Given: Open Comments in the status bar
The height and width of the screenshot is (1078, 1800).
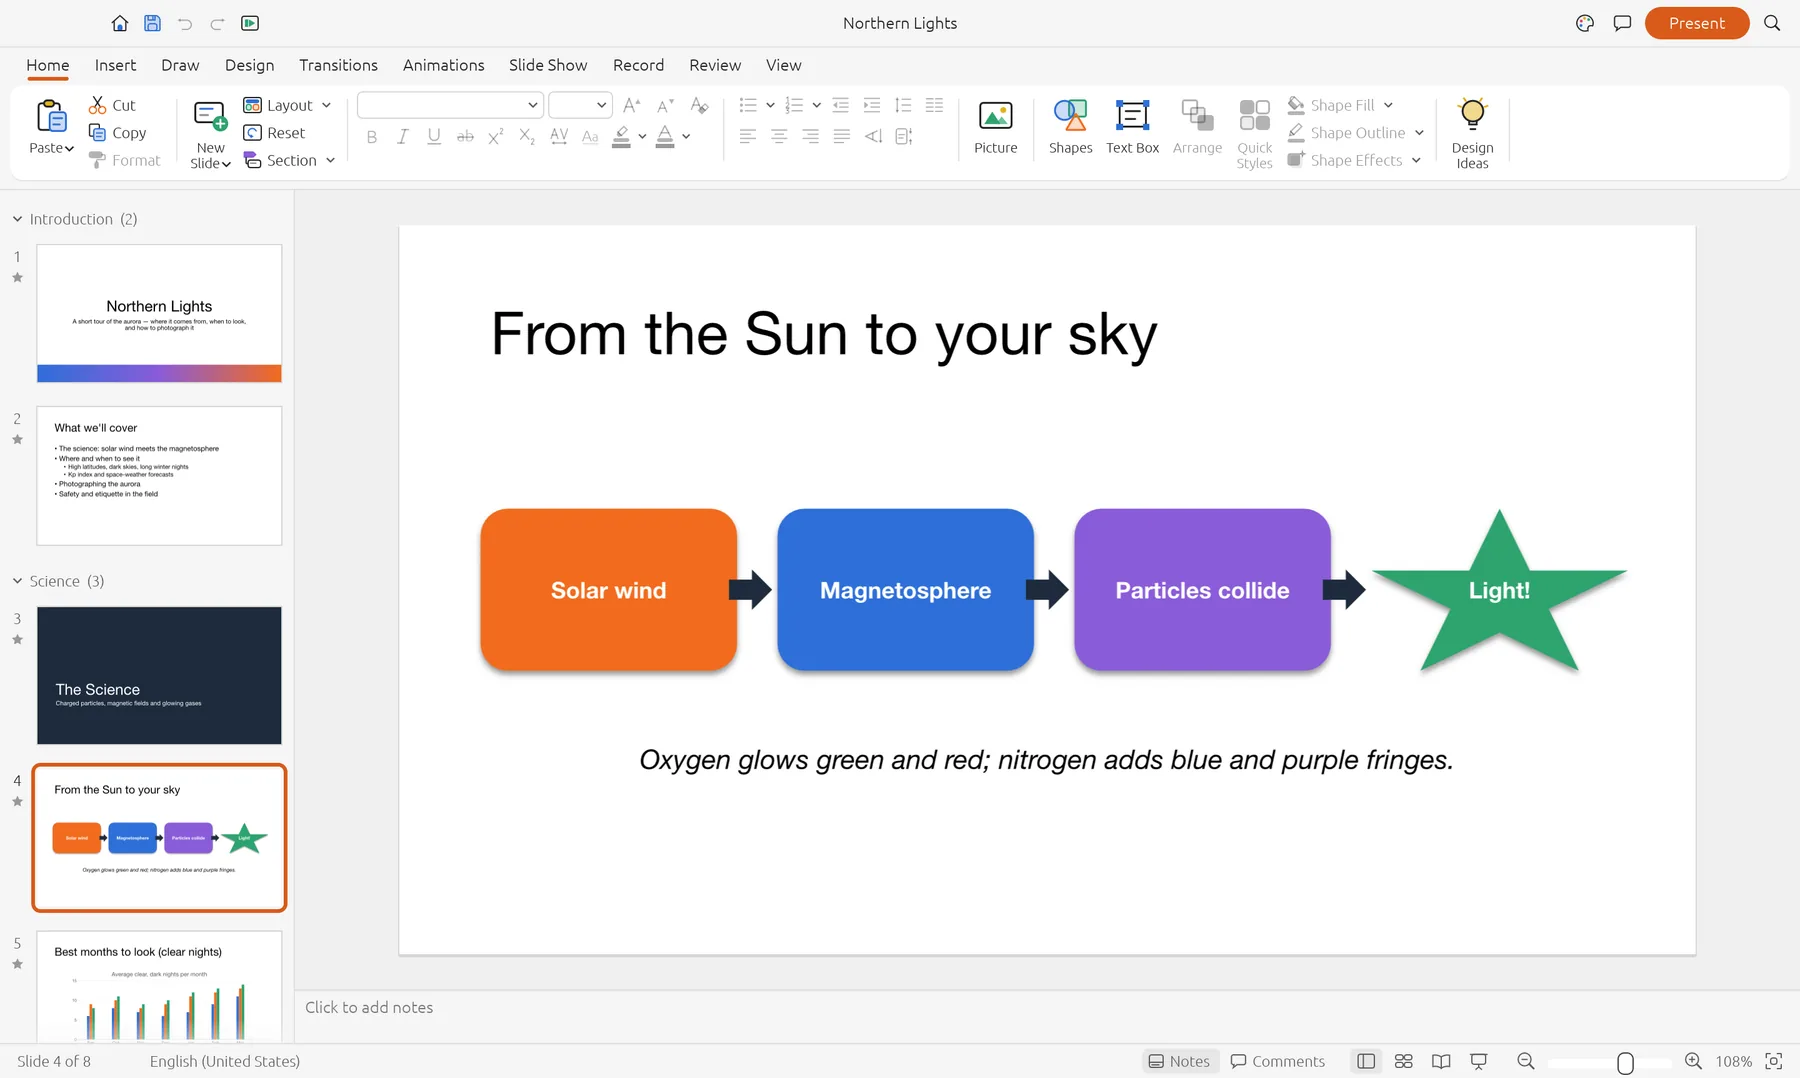Looking at the screenshot, I should pyautogui.click(x=1277, y=1061).
